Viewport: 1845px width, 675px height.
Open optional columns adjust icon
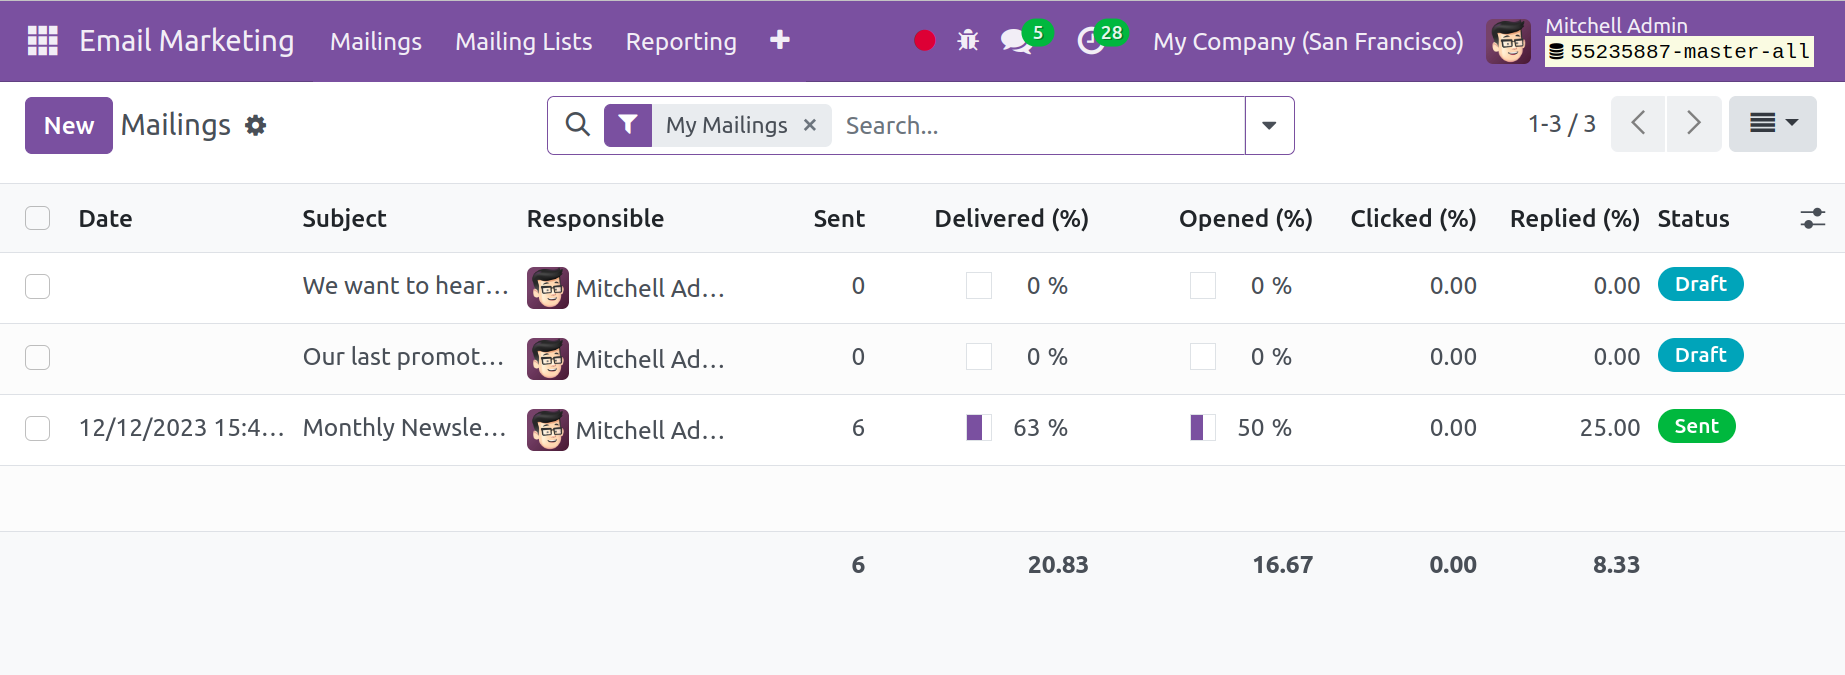(x=1812, y=219)
